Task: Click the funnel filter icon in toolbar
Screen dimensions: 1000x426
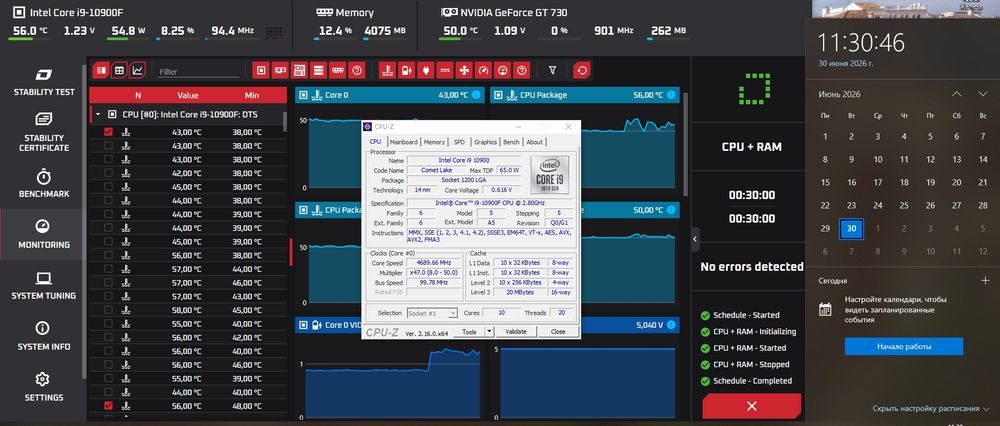Action: (x=552, y=70)
